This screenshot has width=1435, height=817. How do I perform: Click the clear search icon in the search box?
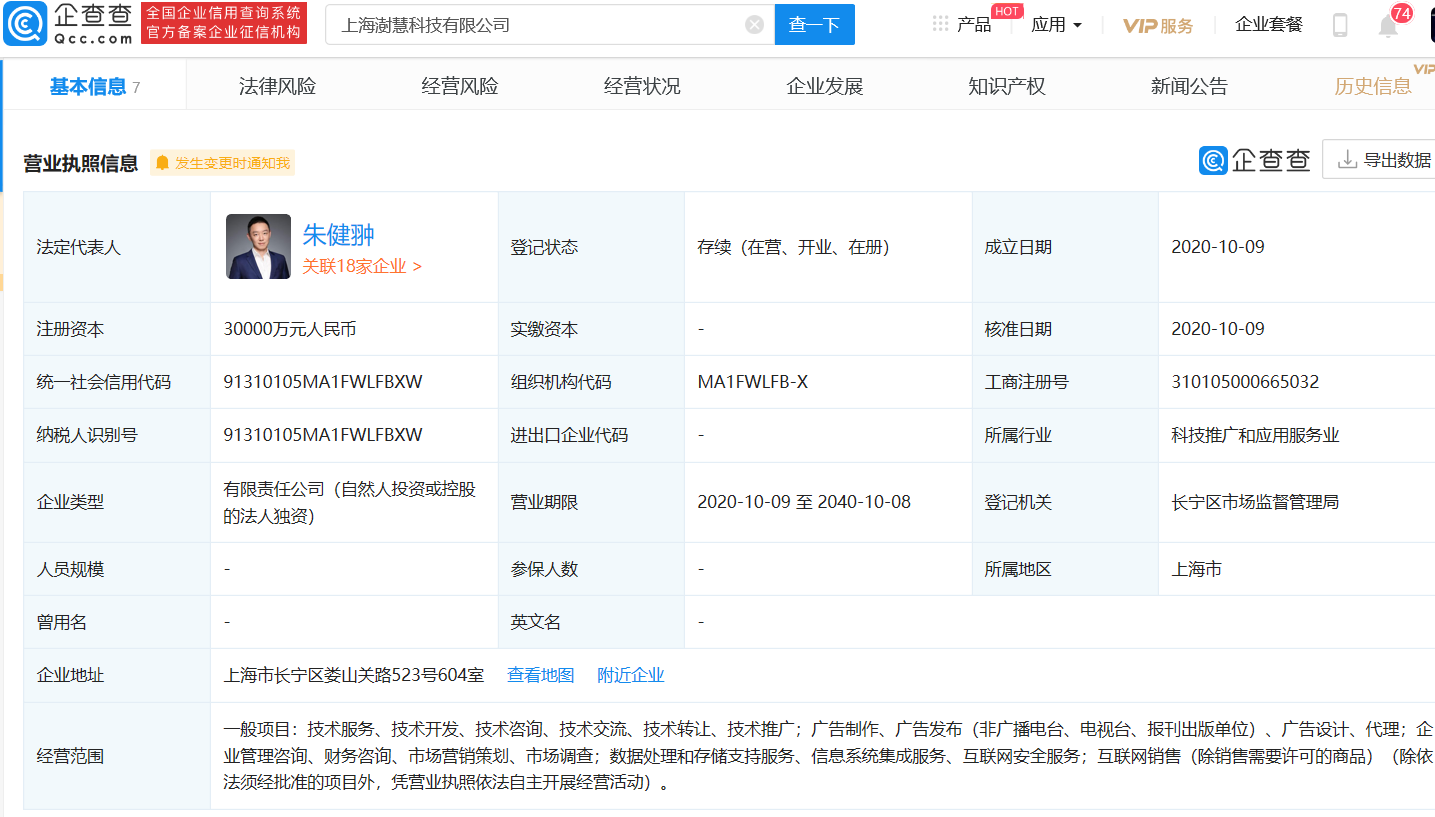[x=754, y=24]
